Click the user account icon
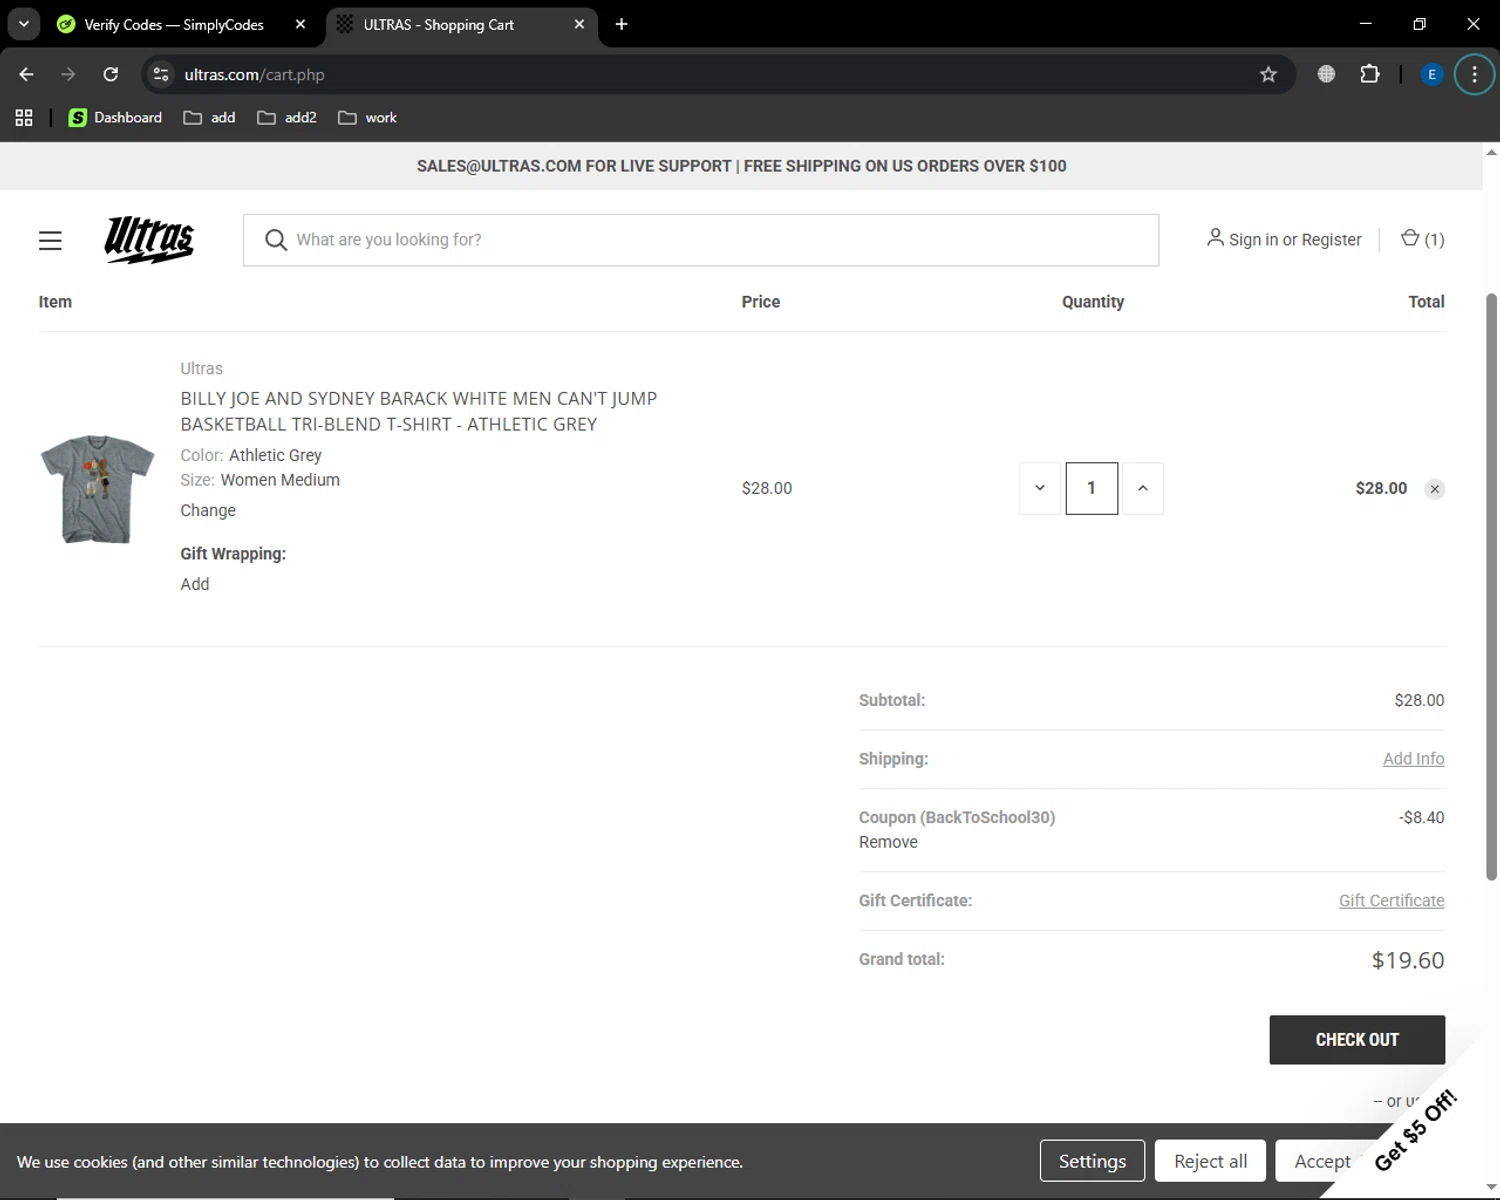The image size is (1500, 1200). pos(1215,238)
